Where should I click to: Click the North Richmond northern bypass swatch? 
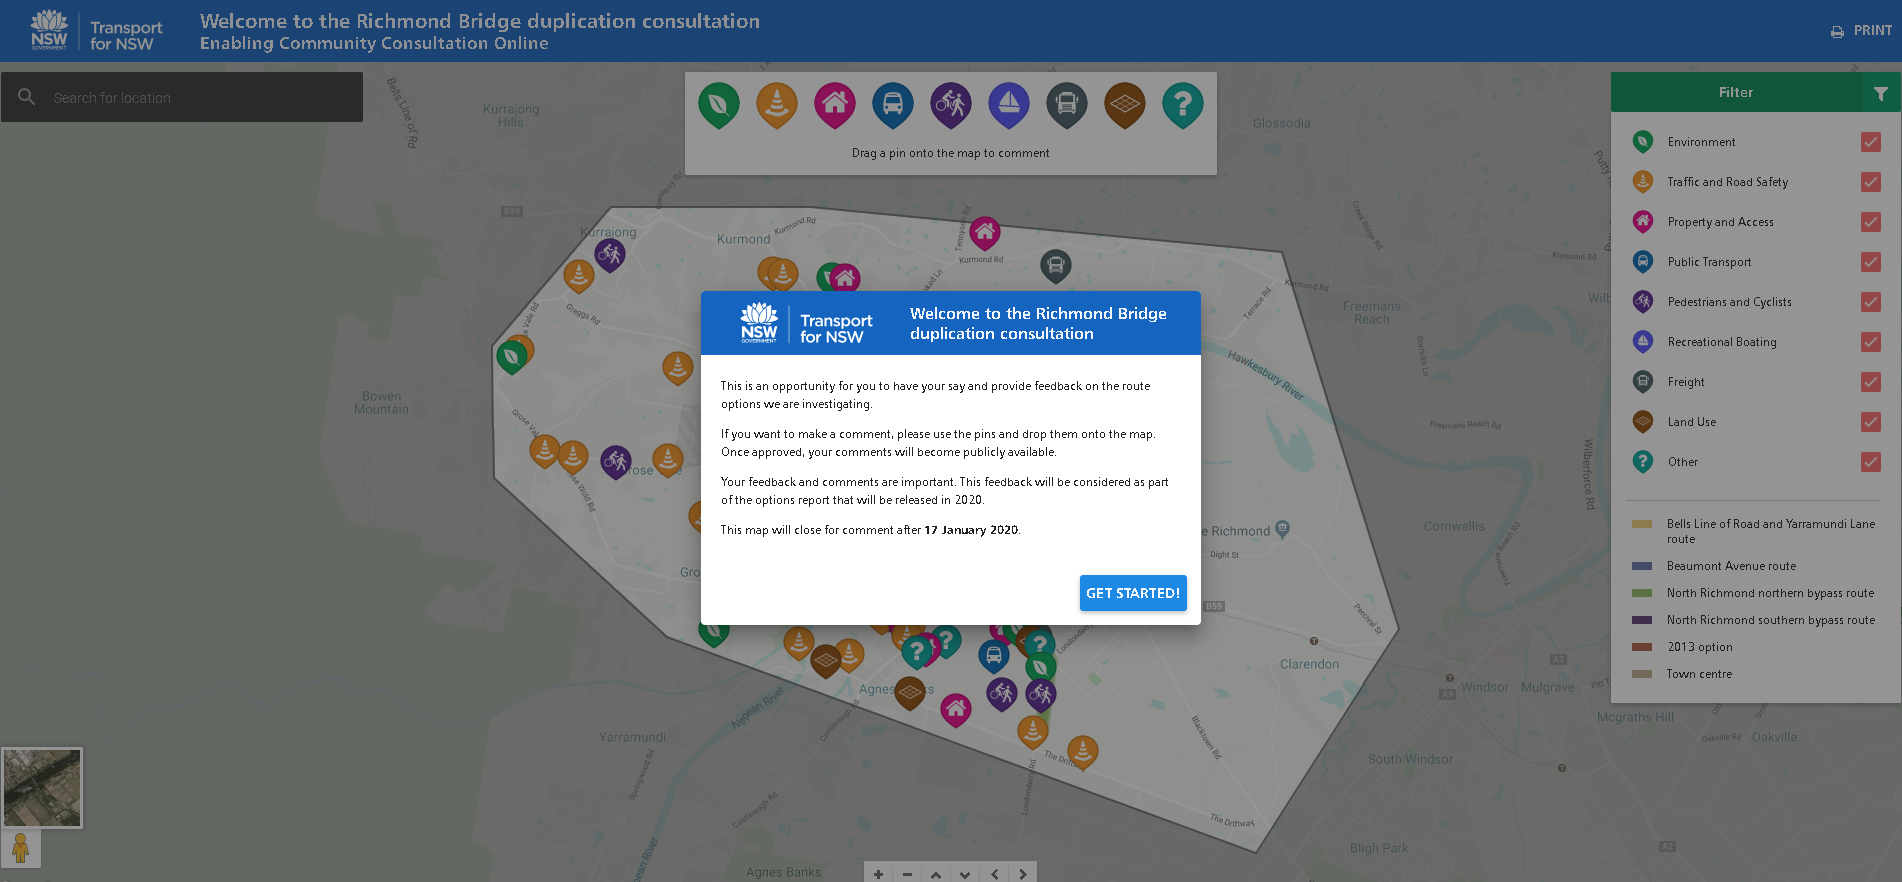pos(1642,593)
